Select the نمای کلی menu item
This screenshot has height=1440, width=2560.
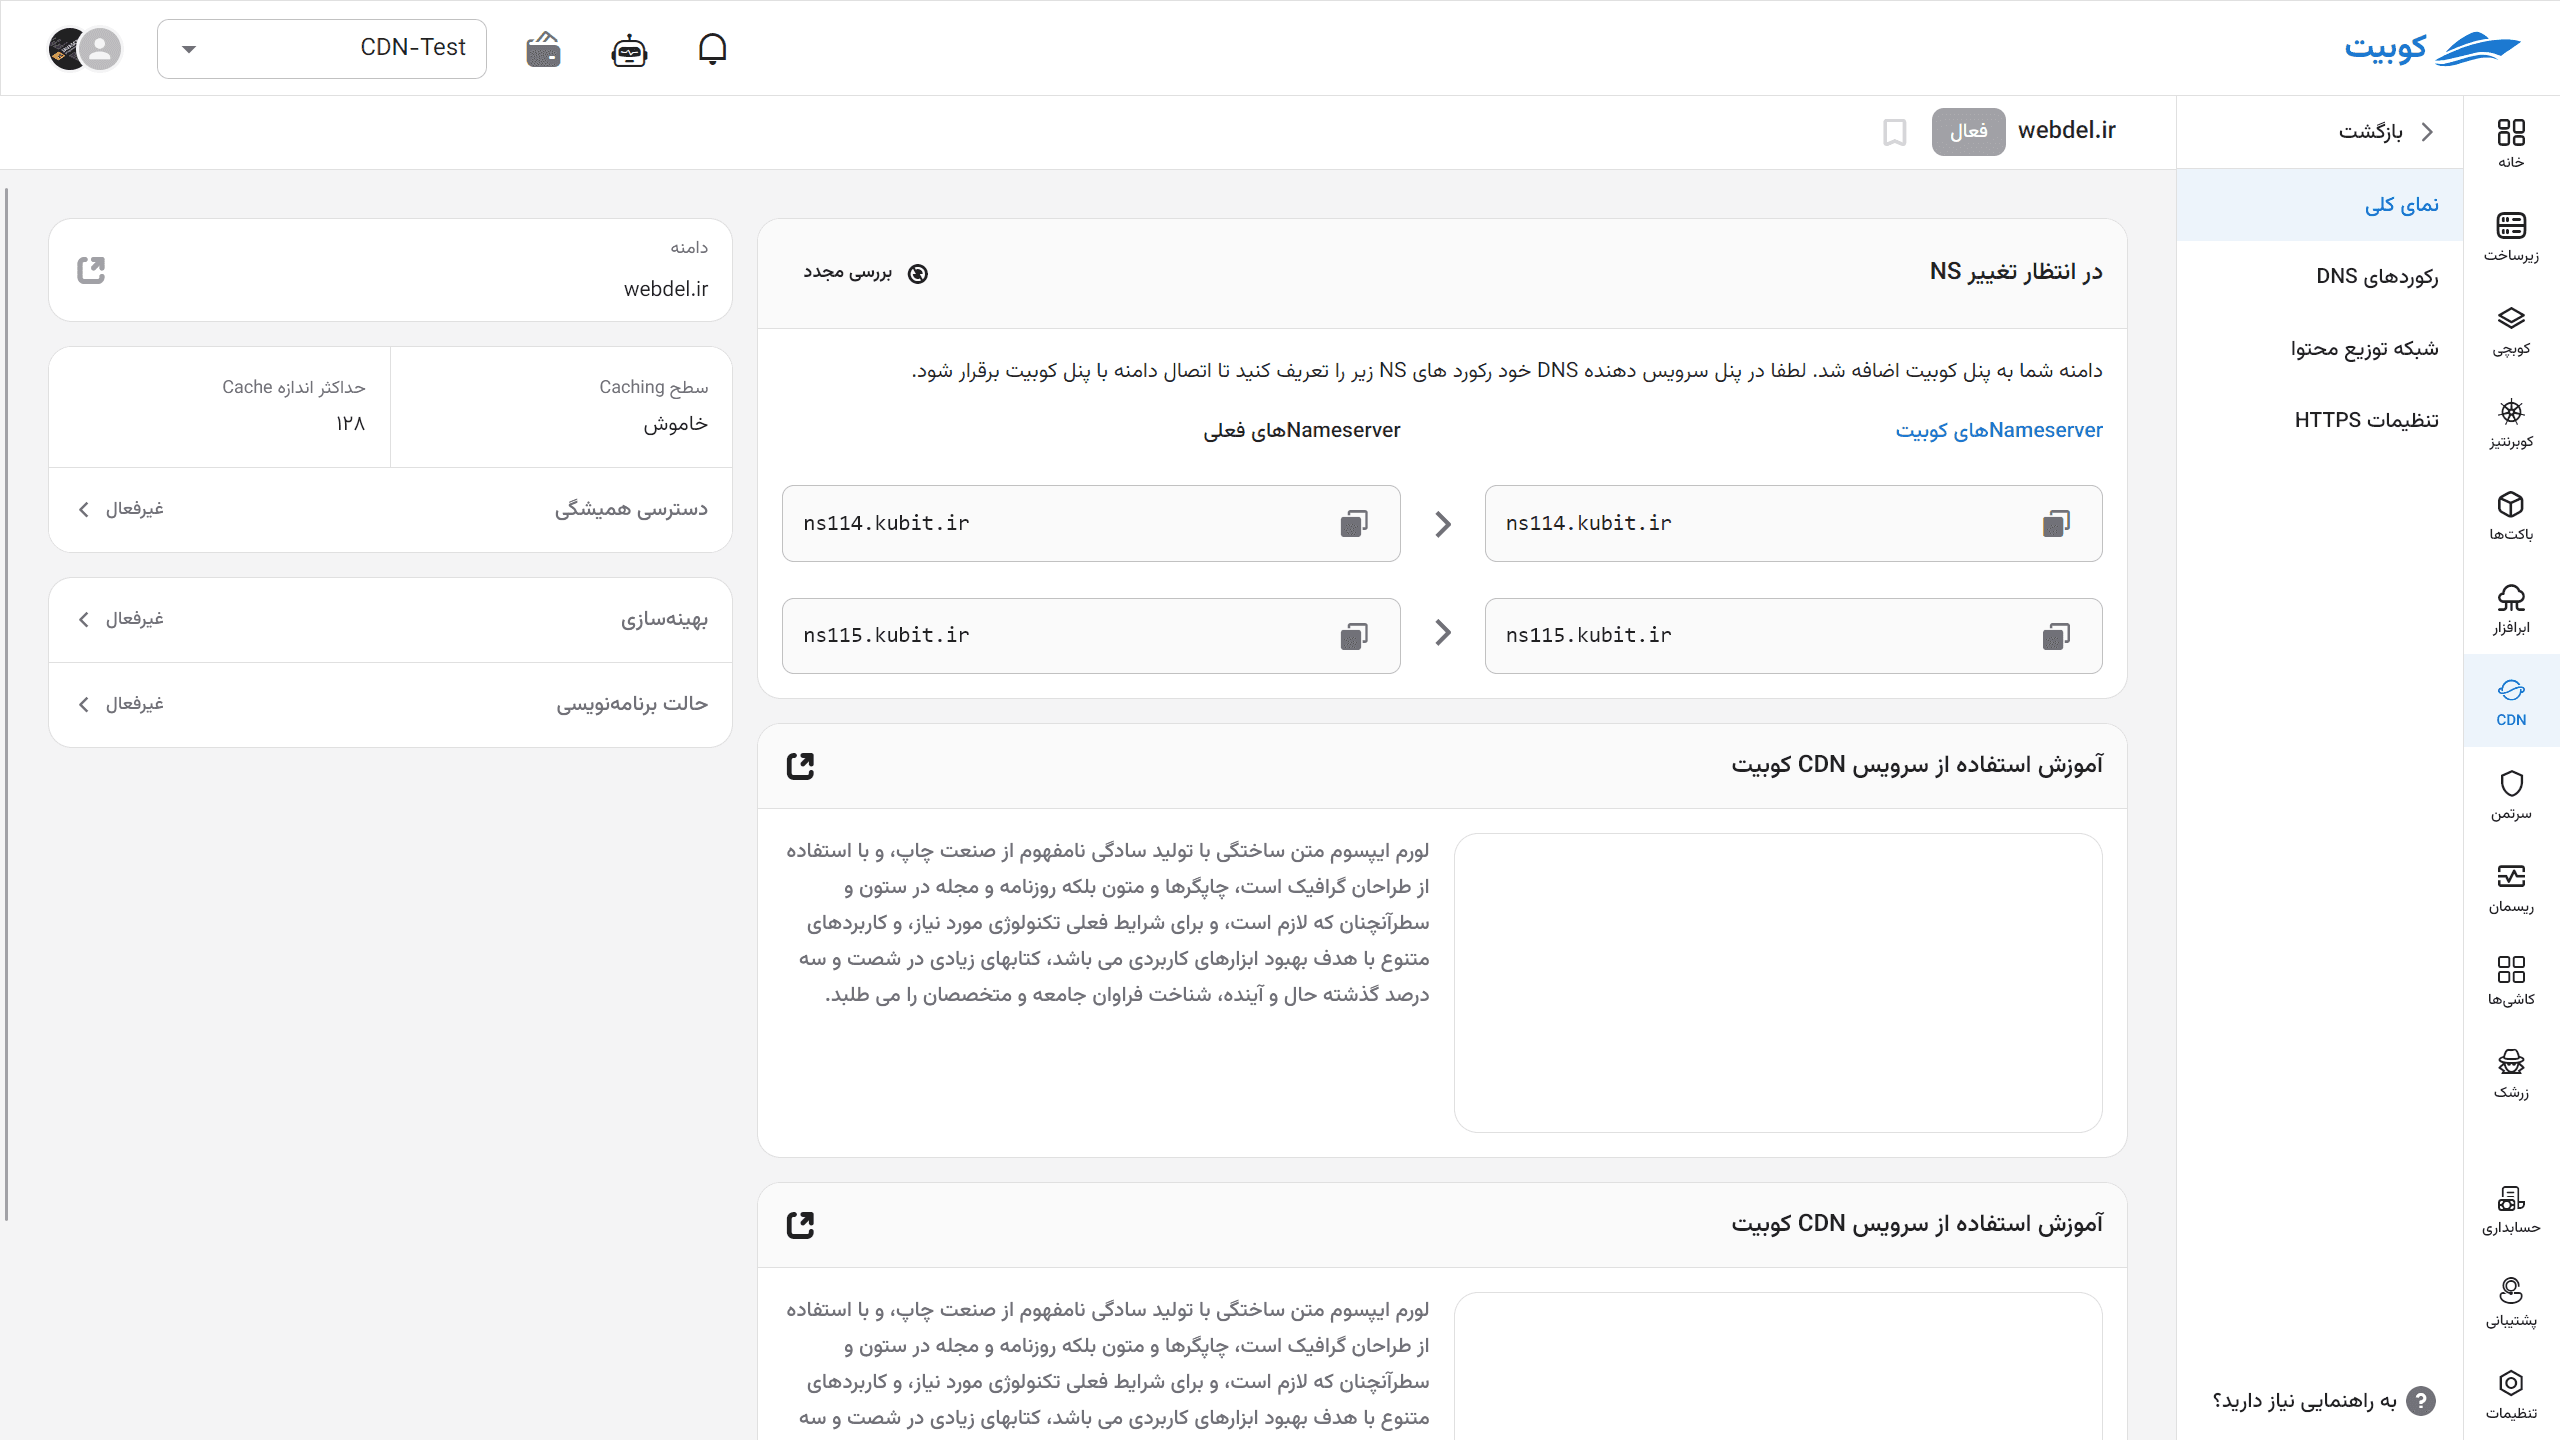2320,205
